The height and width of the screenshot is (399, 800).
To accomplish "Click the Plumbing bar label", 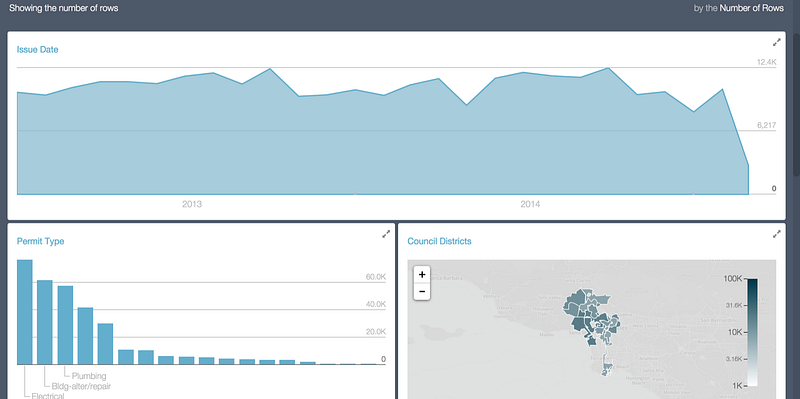I will (x=89, y=376).
